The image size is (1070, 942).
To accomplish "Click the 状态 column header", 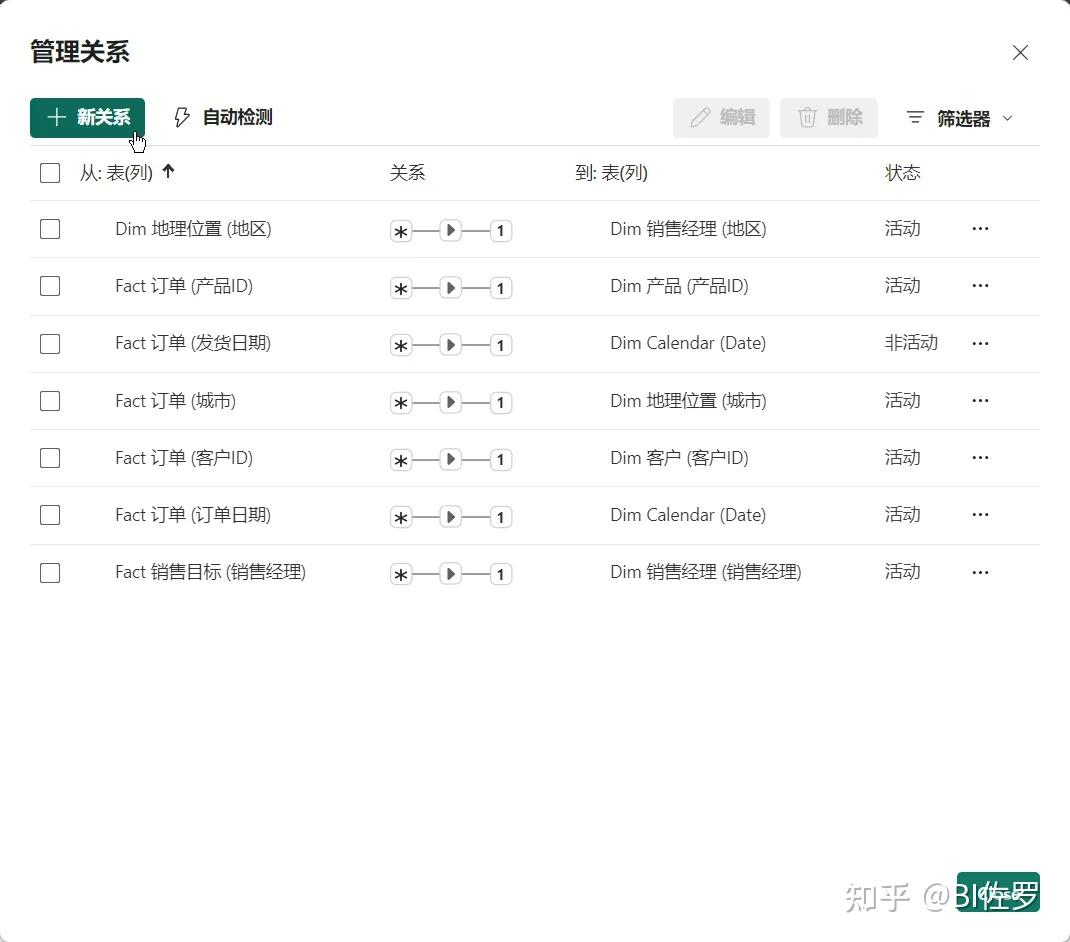I will [x=902, y=173].
